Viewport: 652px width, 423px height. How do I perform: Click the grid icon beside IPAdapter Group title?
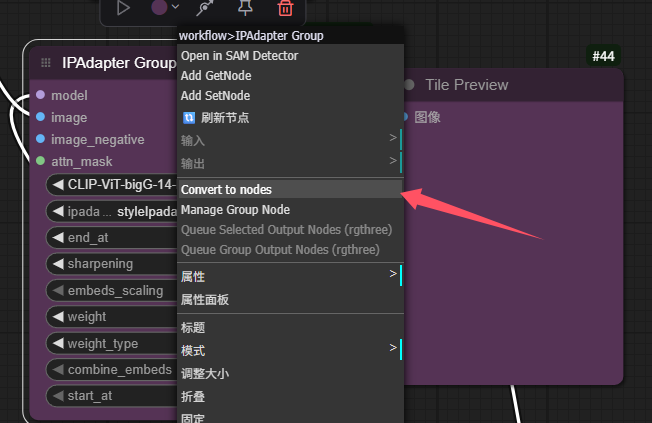point(46,62)
